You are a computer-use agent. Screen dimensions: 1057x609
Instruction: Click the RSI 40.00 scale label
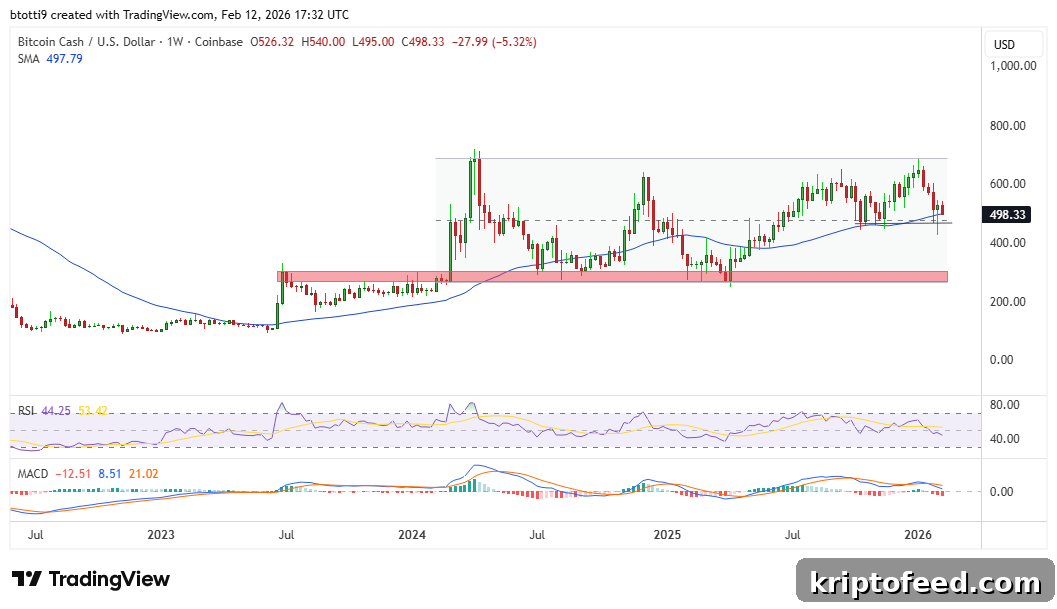click(x=1004, y=438)
